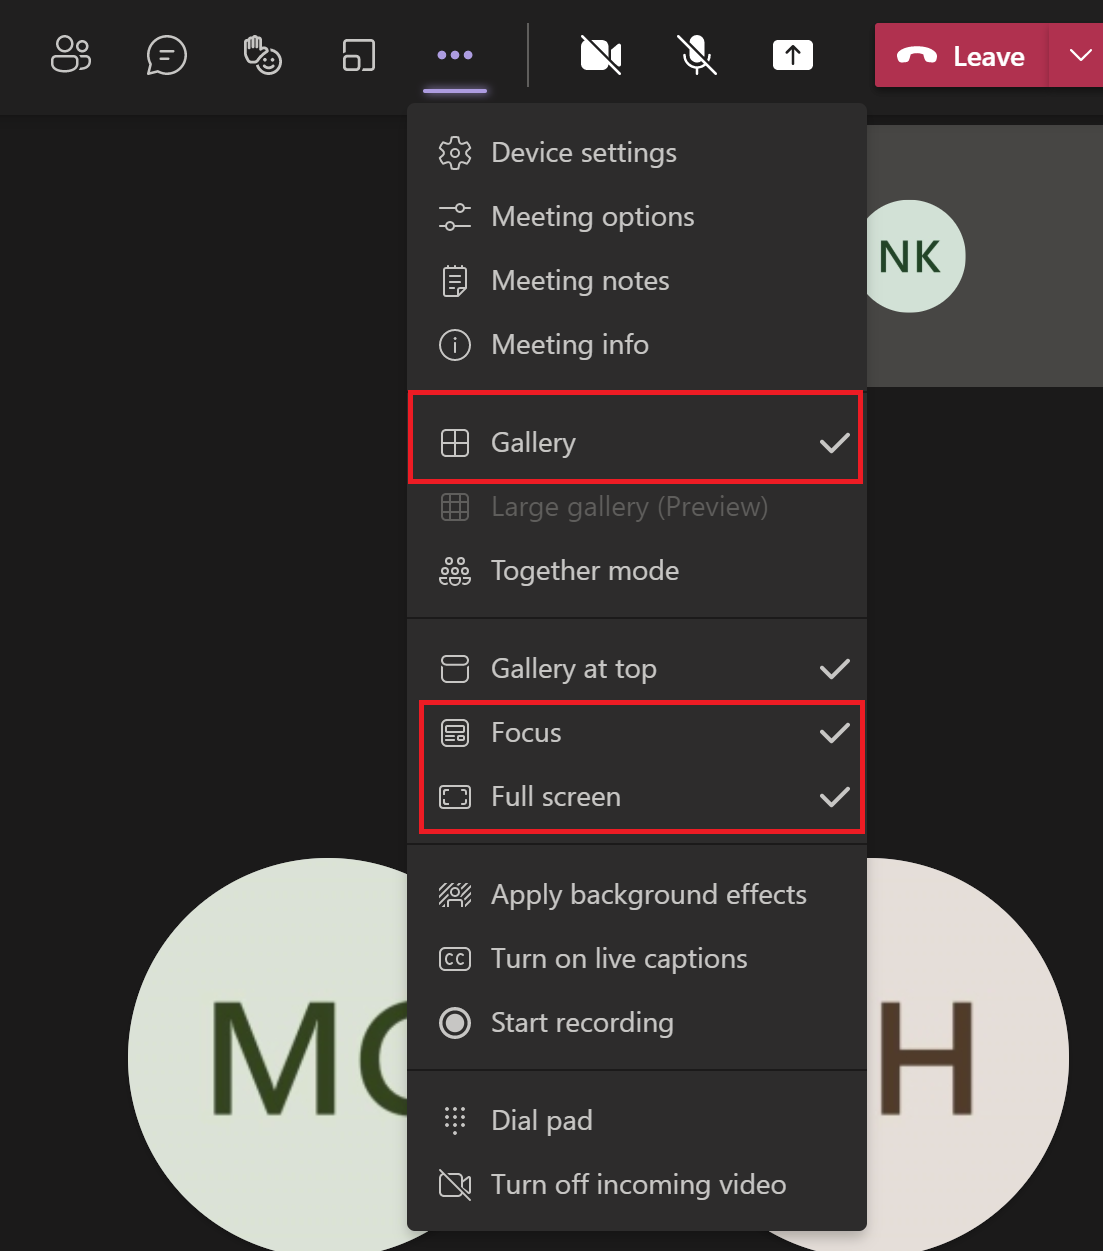This screenshot has height=1251, width=1103.
Task: Start recording the meeting
Action: tap(582, 1022)
